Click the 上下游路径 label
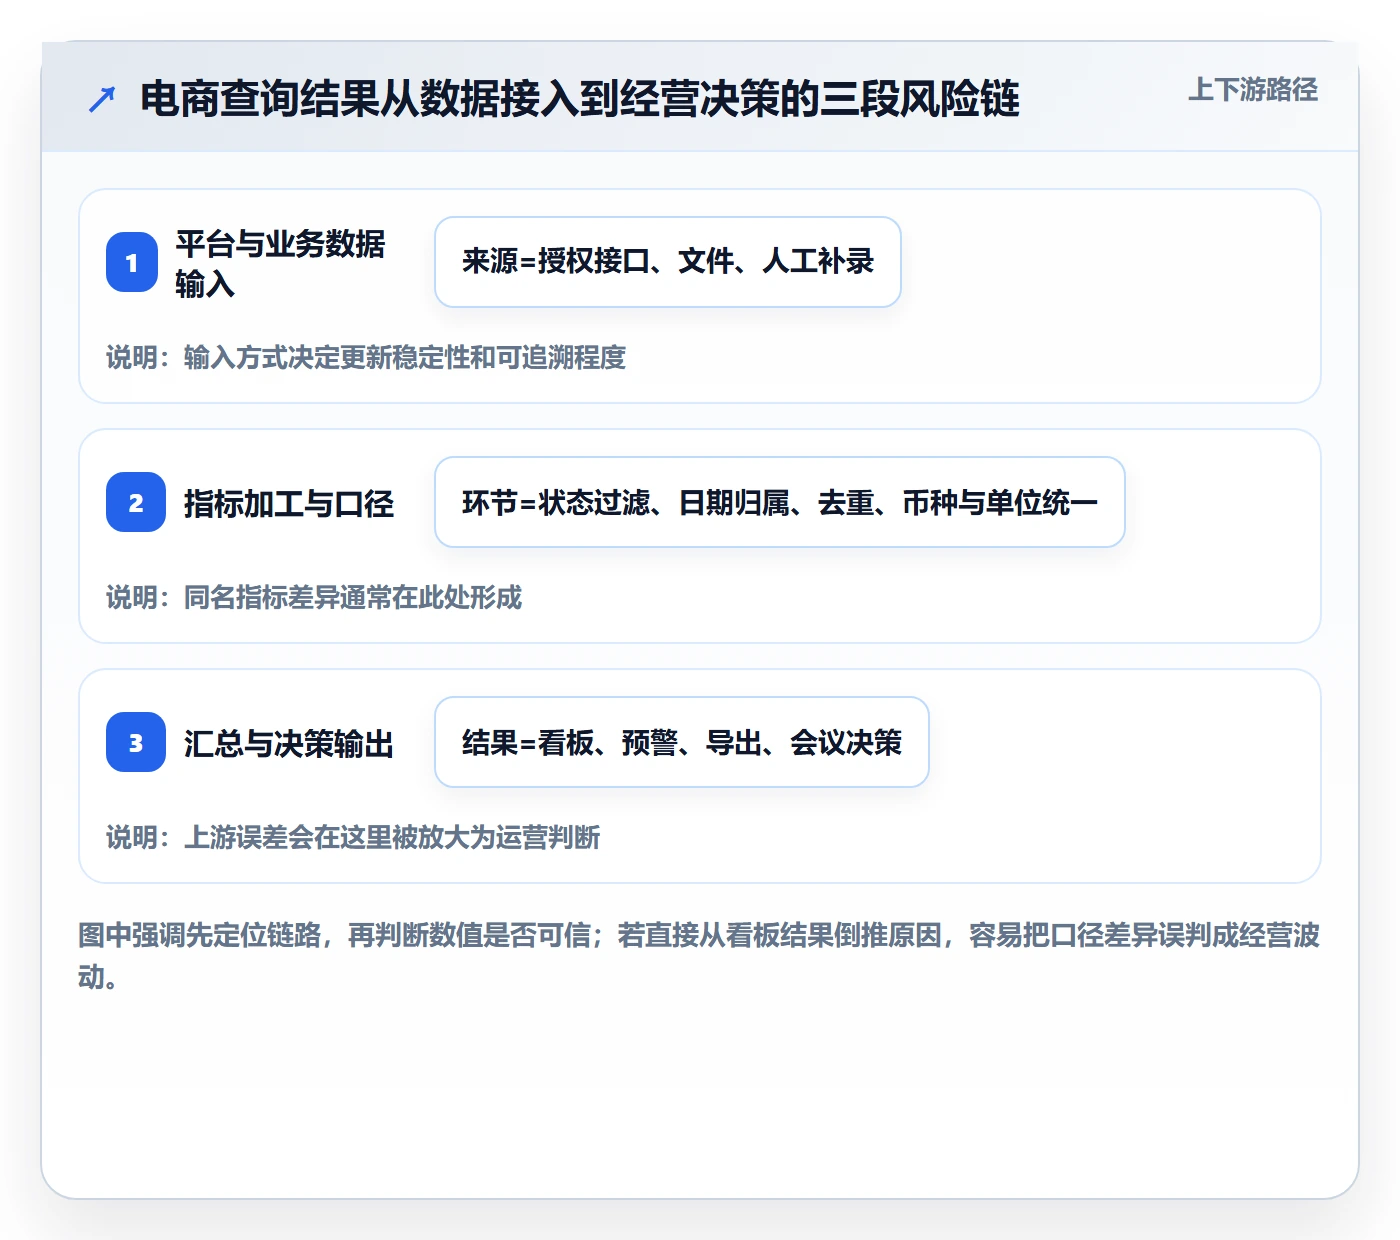Viewport: 1400px width, 1240px height. [x=1253, y=90]
